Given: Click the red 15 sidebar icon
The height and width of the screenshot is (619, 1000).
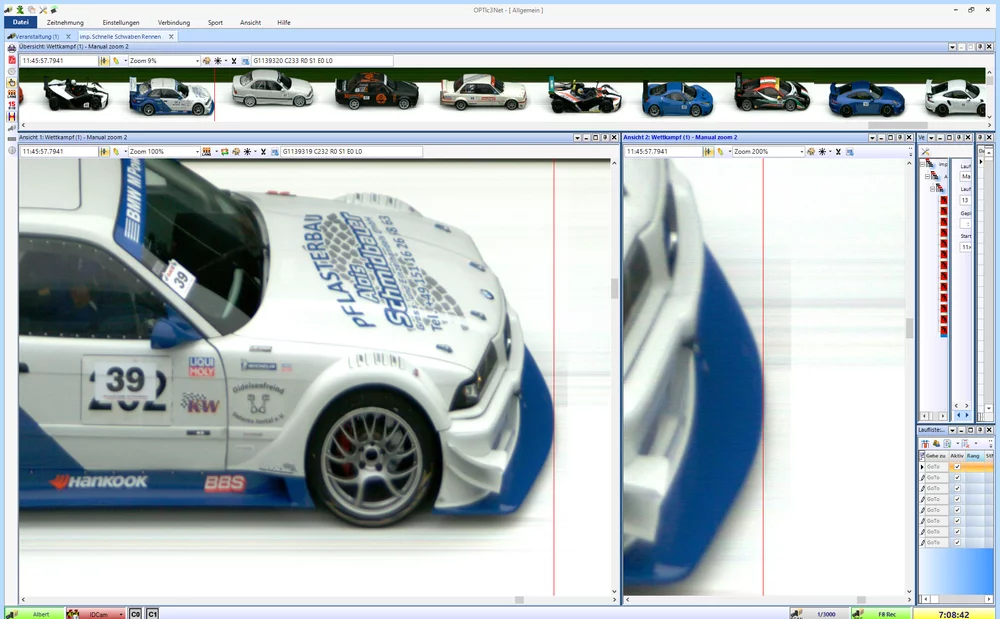Looking at the screenshot, I should [11, 105].
